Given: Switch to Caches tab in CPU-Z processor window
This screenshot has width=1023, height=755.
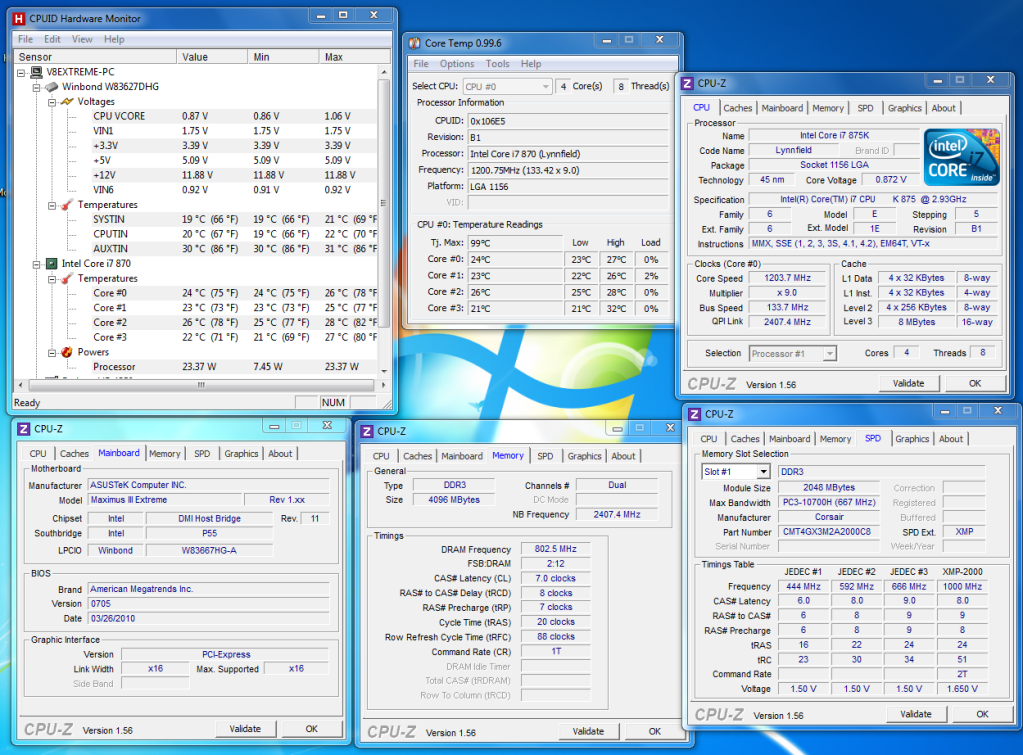Looking at the screenshot, I should pos(737,108).
